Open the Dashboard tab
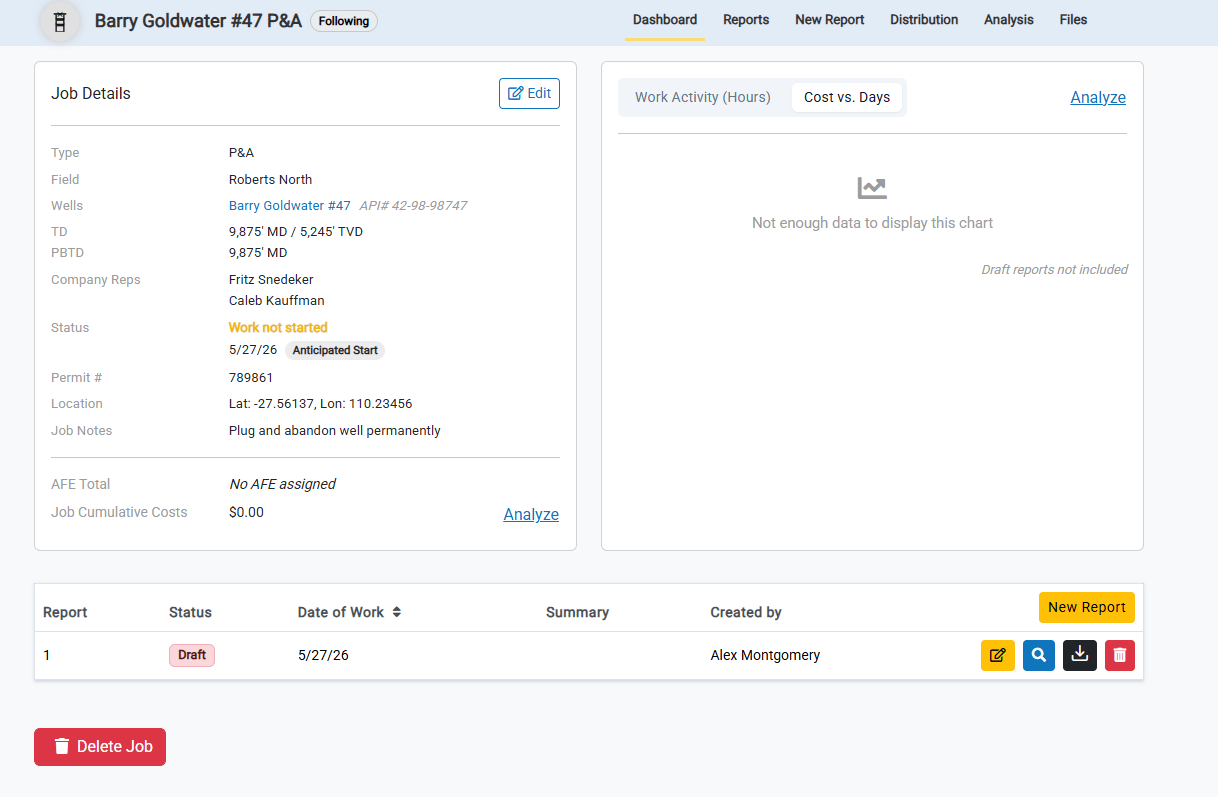This screenshot has height=797, width=1218. pyautogui.click(x=665, y=20)
